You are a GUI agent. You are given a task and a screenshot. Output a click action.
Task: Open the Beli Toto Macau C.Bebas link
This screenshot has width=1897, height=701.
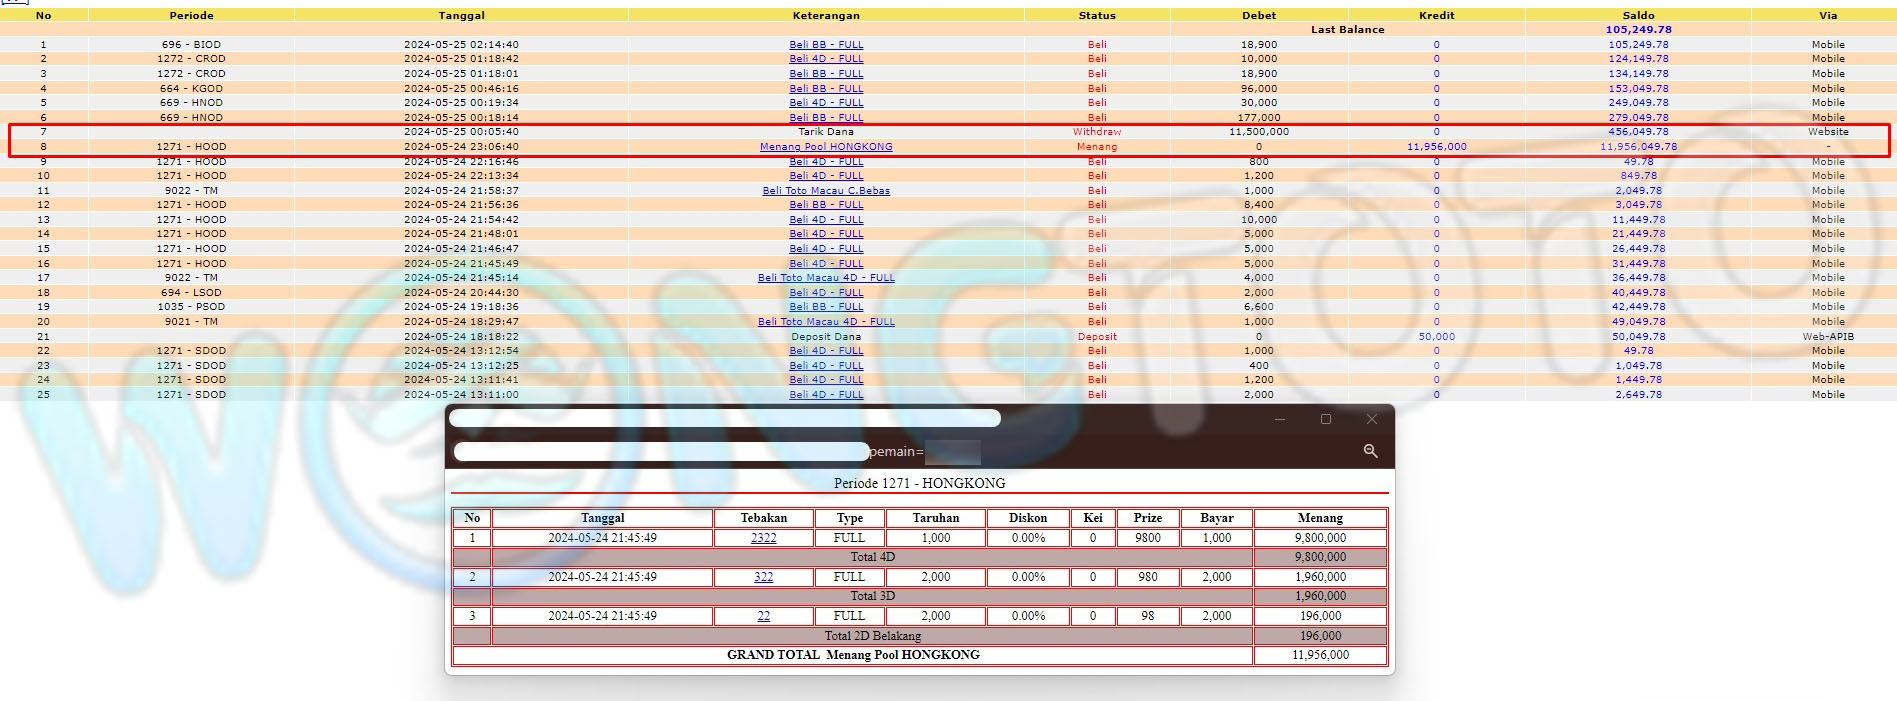click(825, 191)
